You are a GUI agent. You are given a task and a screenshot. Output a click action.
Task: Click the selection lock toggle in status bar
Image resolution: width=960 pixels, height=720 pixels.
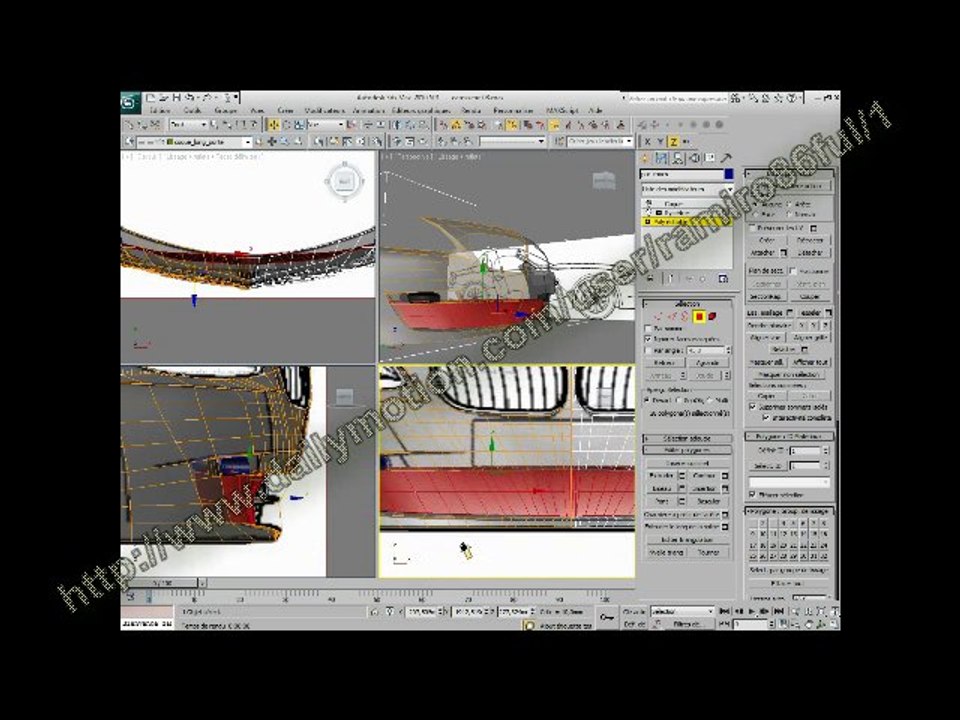click(375, 612)
